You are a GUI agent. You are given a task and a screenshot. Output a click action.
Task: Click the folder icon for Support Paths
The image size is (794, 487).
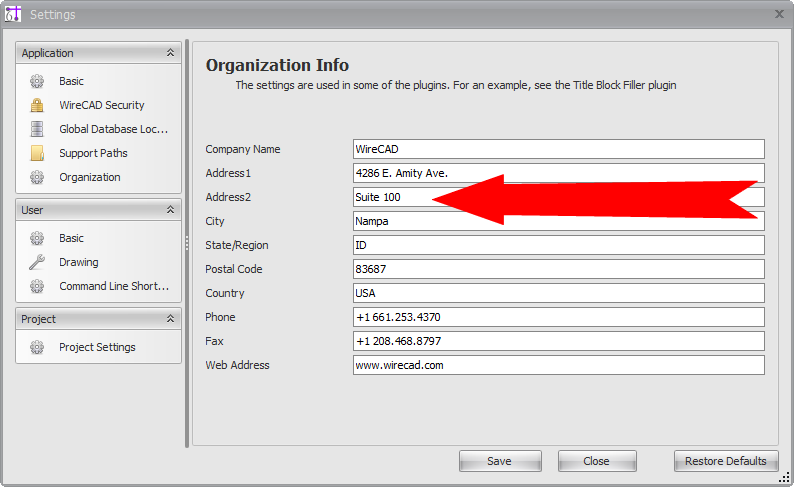[37, 153]
